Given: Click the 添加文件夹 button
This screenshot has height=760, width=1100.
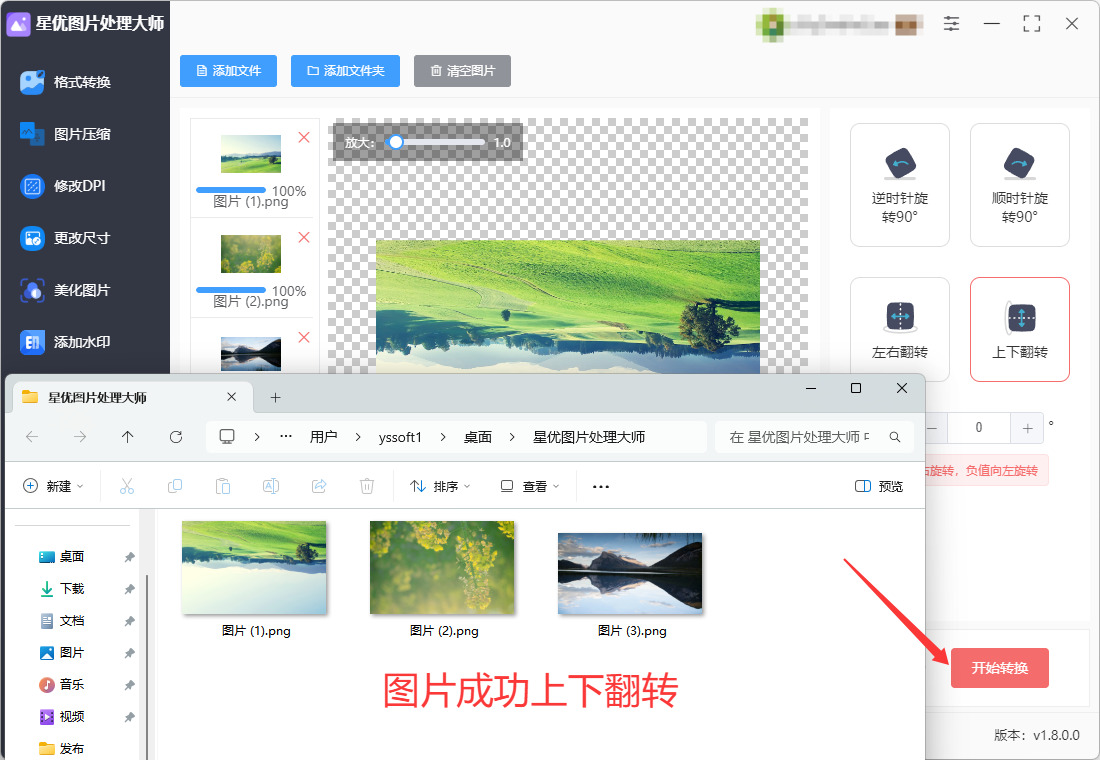Looking at the screenshot, I should (x=345, y=71).
